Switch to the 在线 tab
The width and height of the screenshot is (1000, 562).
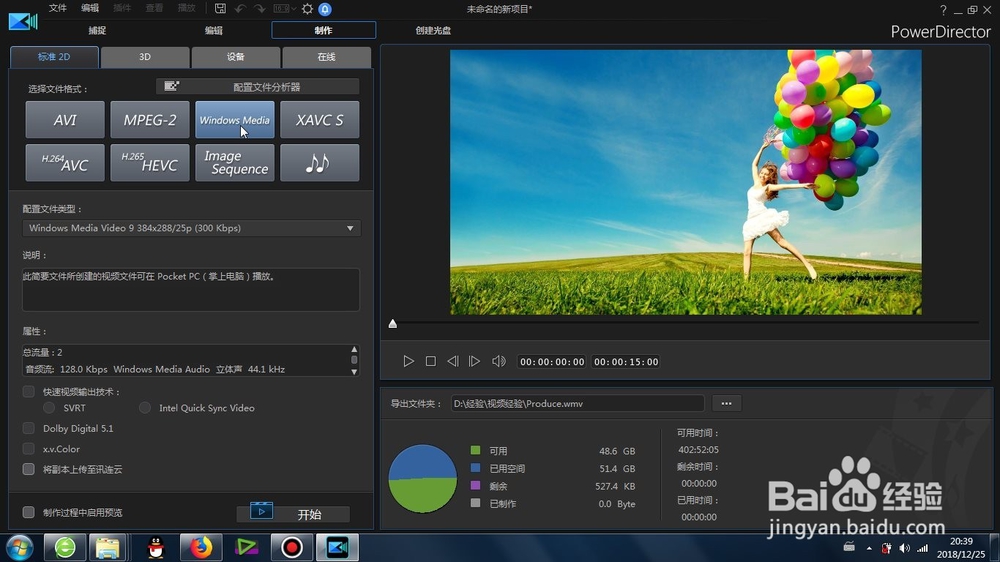tap(327, 57)
